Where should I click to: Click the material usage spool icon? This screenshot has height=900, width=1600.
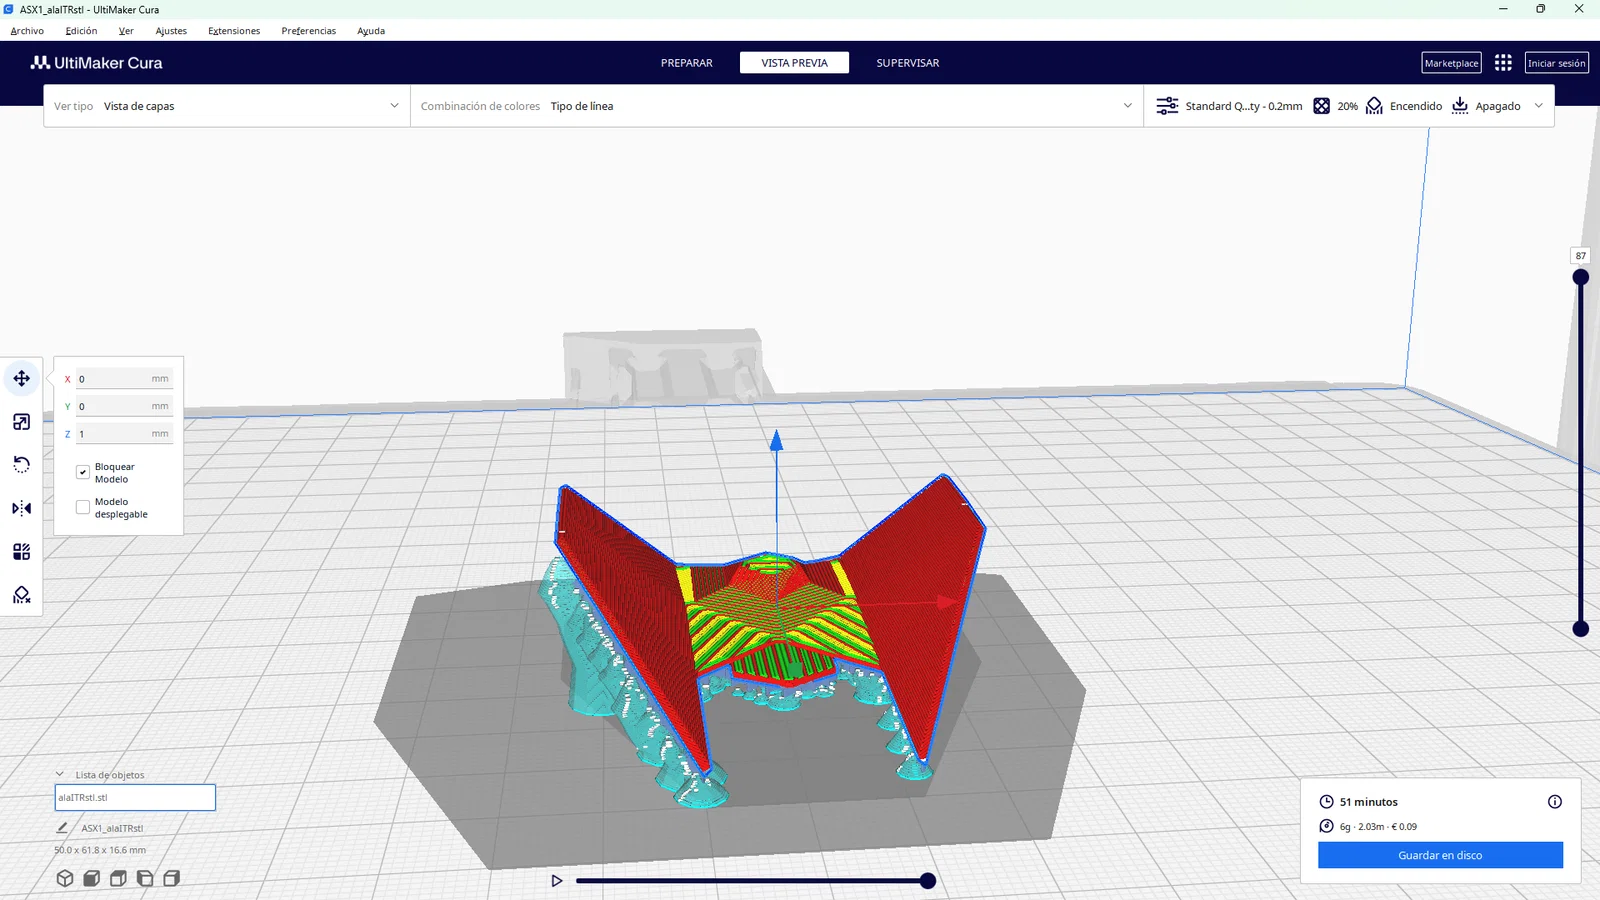tap(1326, 826)
